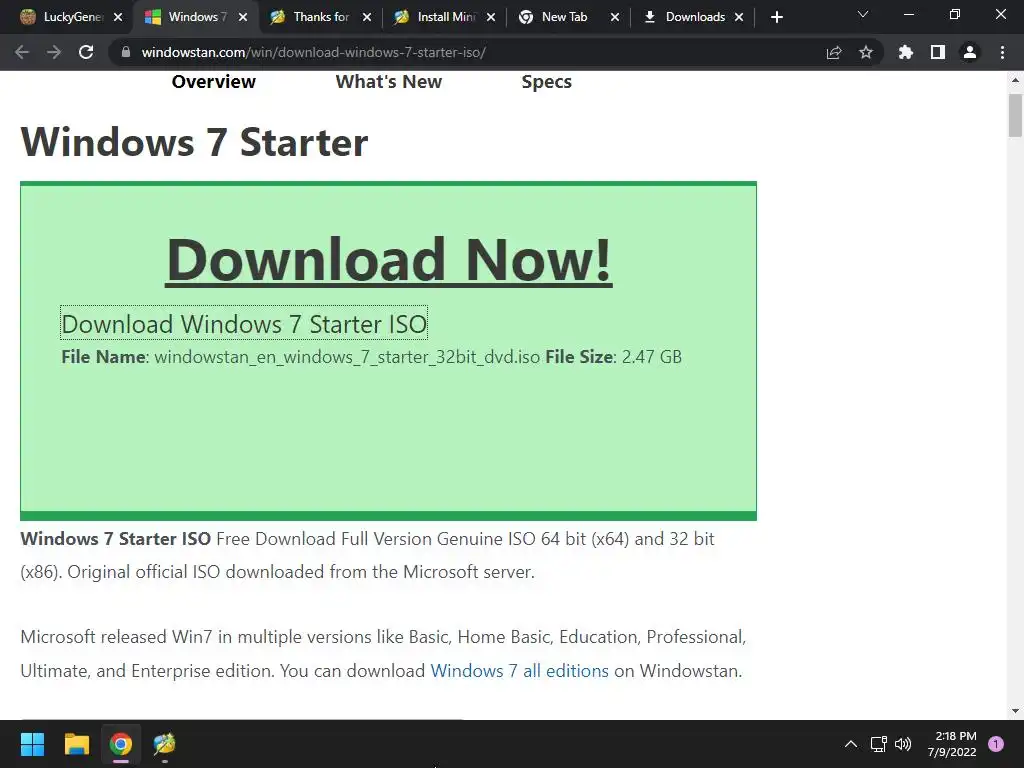Click the address bar URL
The image size is (1024, 768).
point(313,52)
